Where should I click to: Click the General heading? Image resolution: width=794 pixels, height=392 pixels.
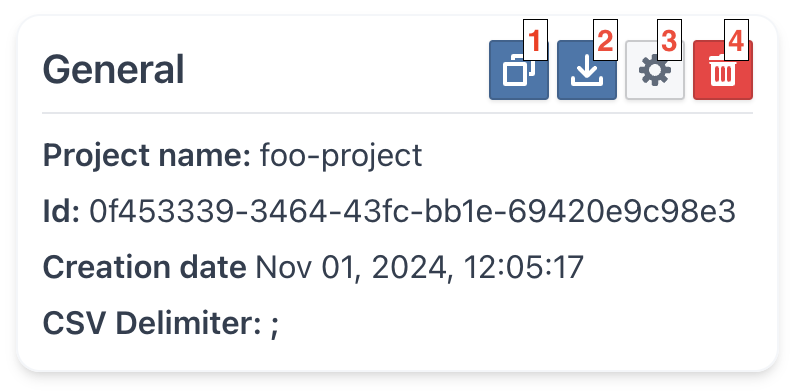(113, 70)
